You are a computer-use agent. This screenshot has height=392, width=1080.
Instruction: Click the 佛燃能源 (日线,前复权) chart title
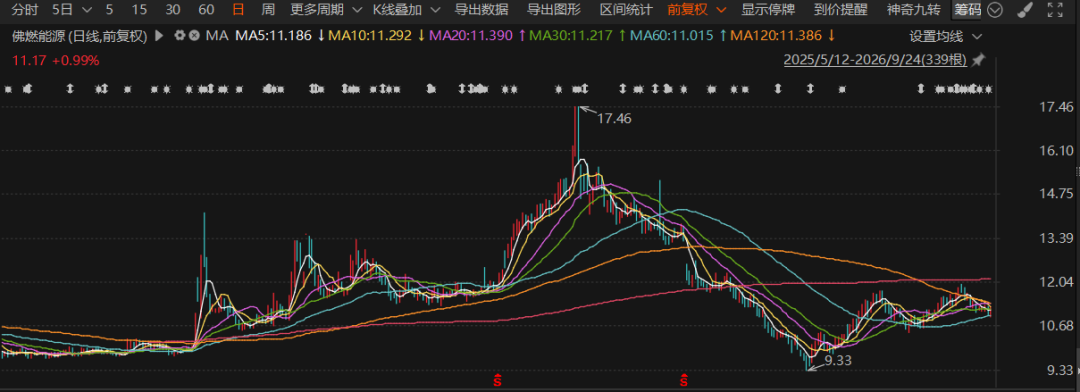click(x=80, y=36)
